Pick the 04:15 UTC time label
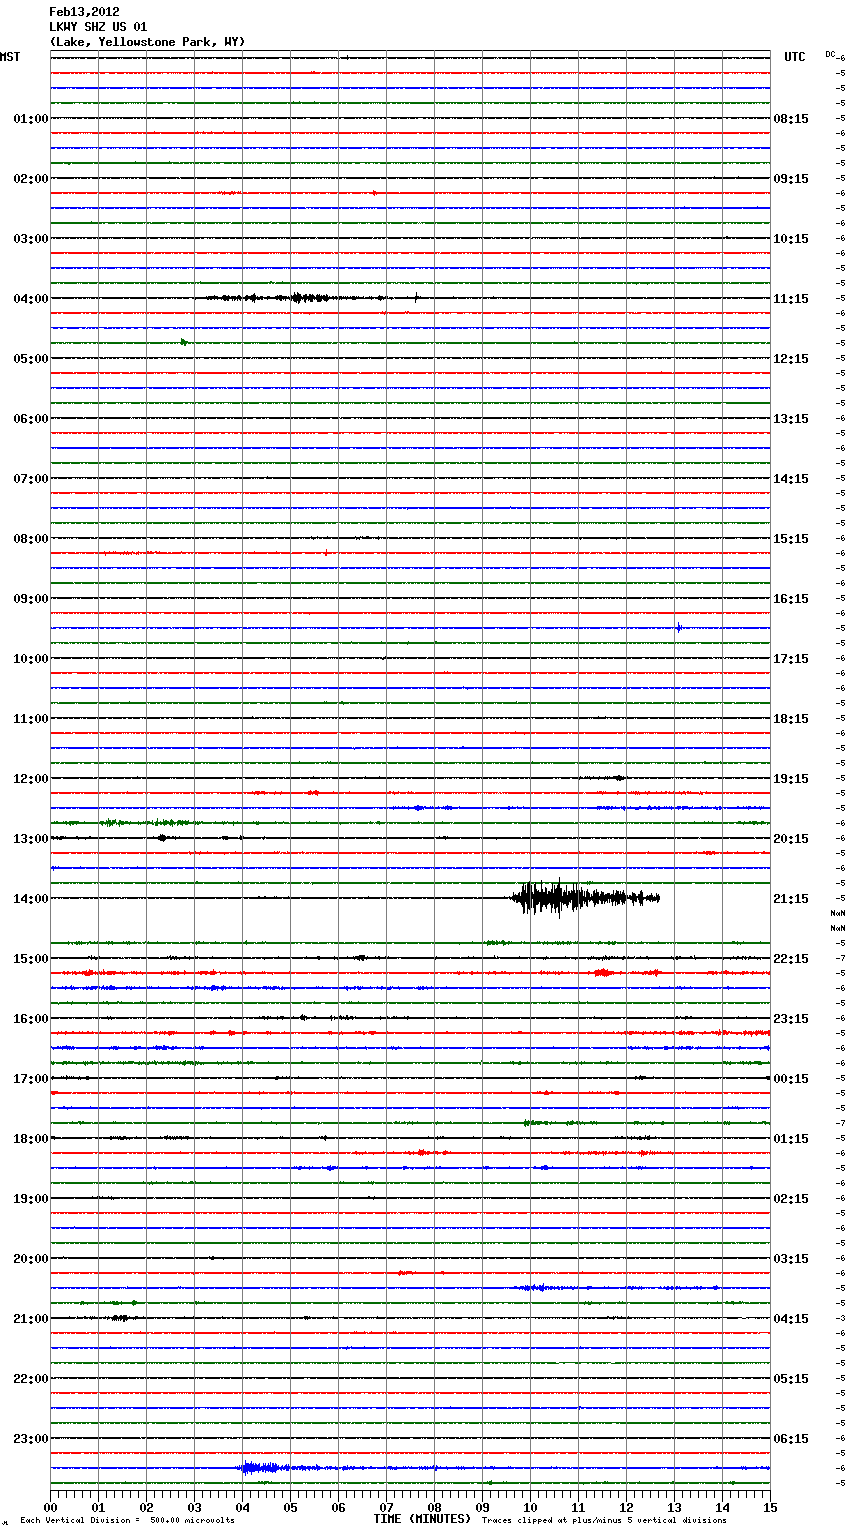This screenshot has height=1534, width=850. point(791,1319)
